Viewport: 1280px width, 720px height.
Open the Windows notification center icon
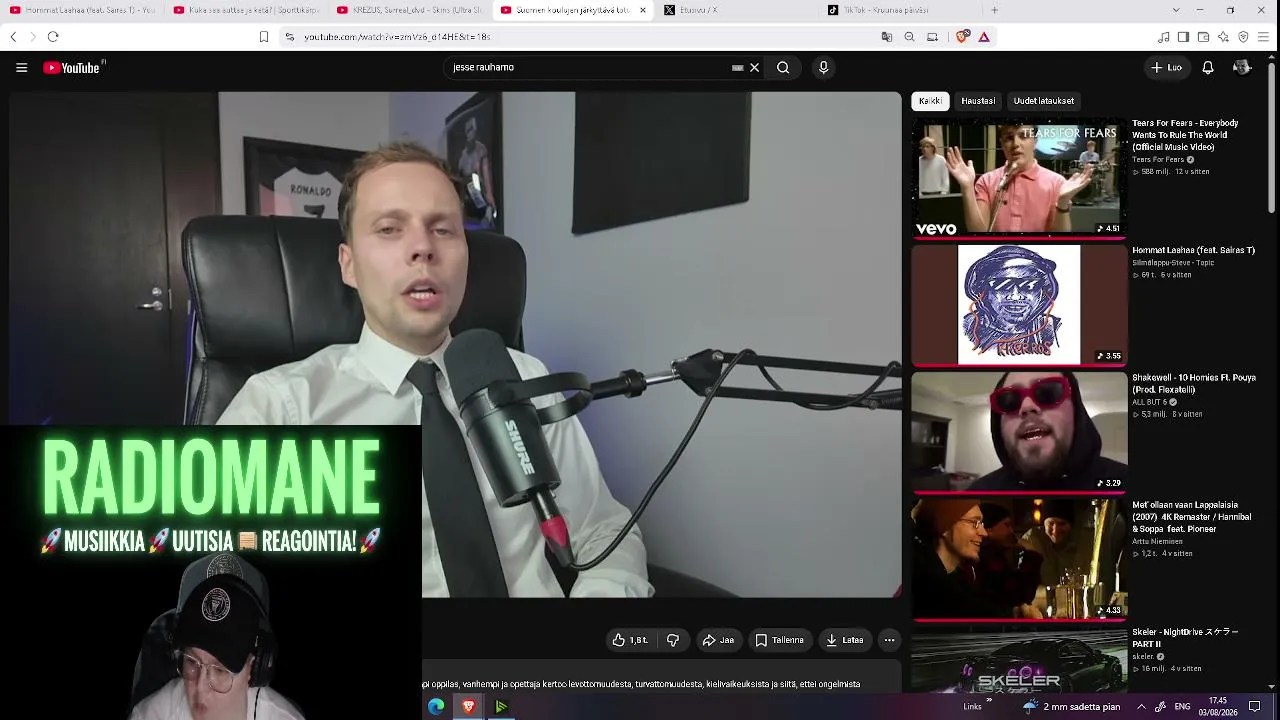point(1255,707)
